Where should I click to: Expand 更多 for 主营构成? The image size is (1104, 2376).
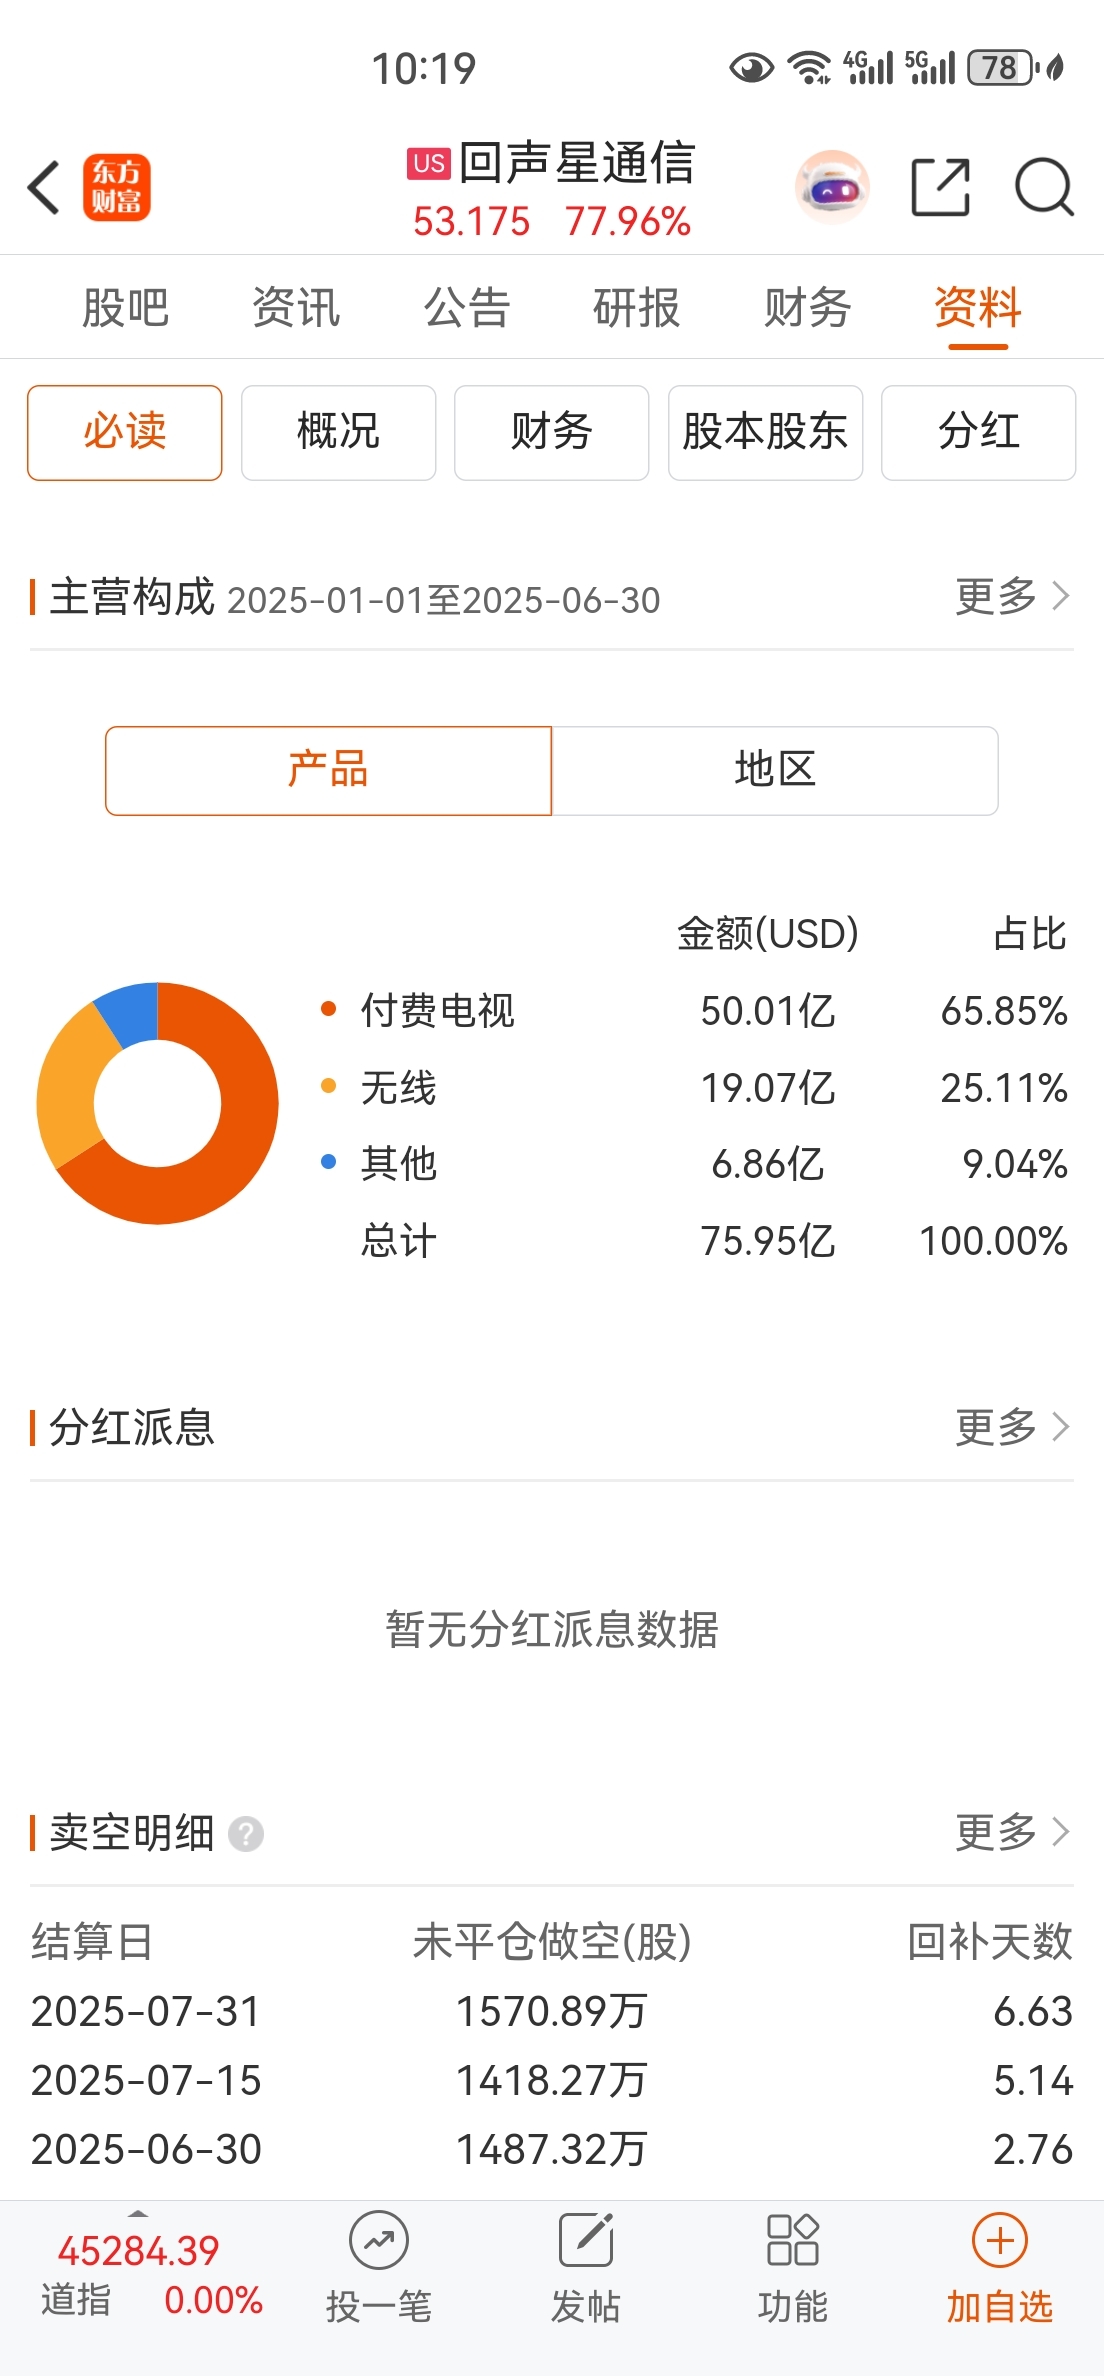(x=1012, y=597)
